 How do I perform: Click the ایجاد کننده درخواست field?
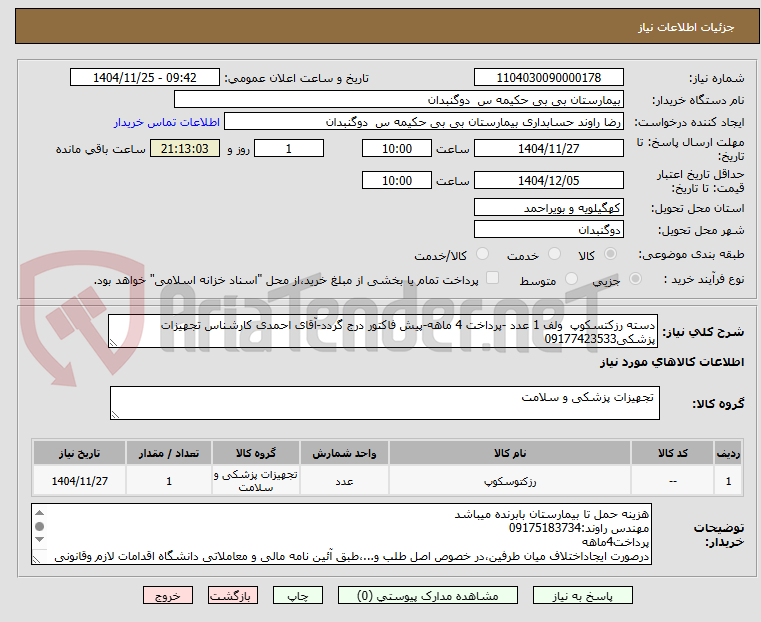424,122
